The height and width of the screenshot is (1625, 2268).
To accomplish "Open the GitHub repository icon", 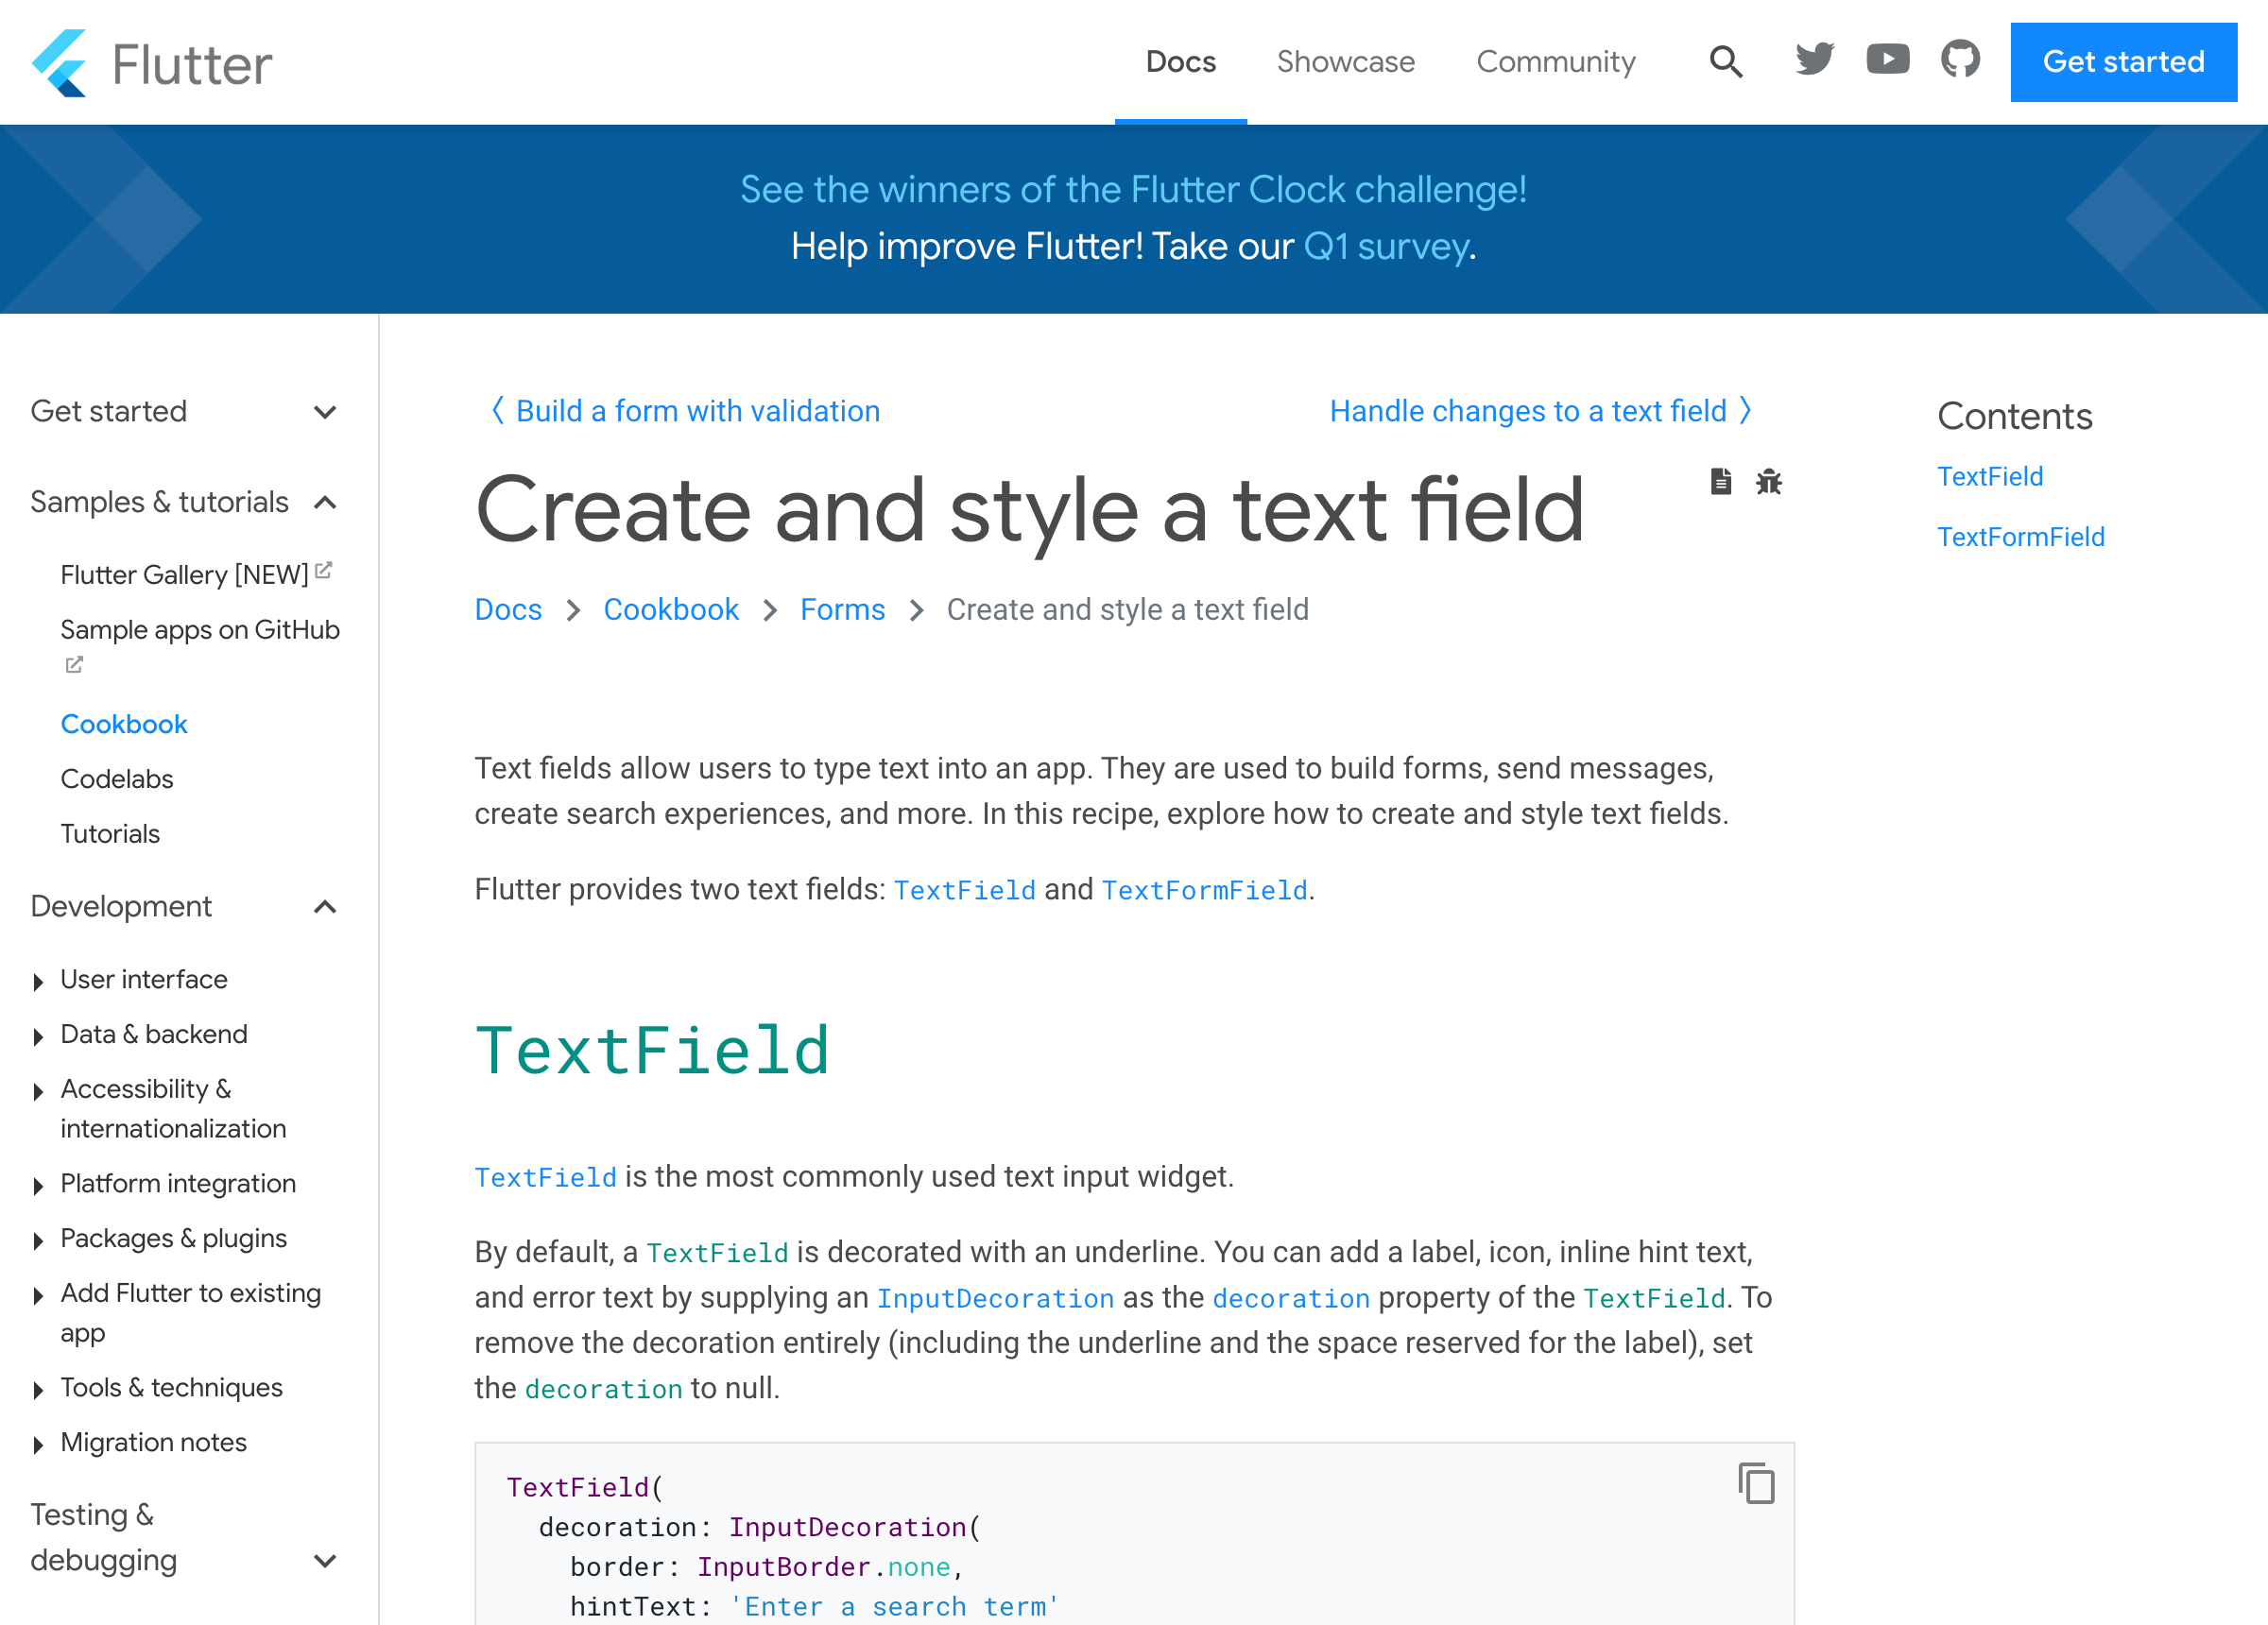I will [1960, 60].
